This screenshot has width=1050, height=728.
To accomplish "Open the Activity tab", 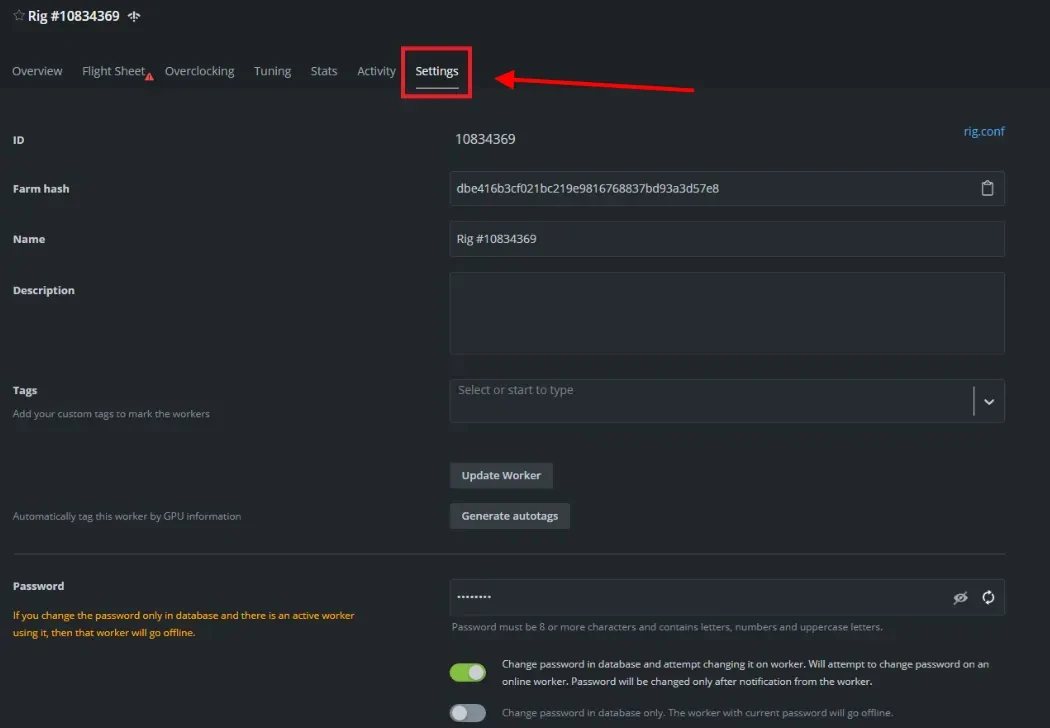I will pos(376,71).
